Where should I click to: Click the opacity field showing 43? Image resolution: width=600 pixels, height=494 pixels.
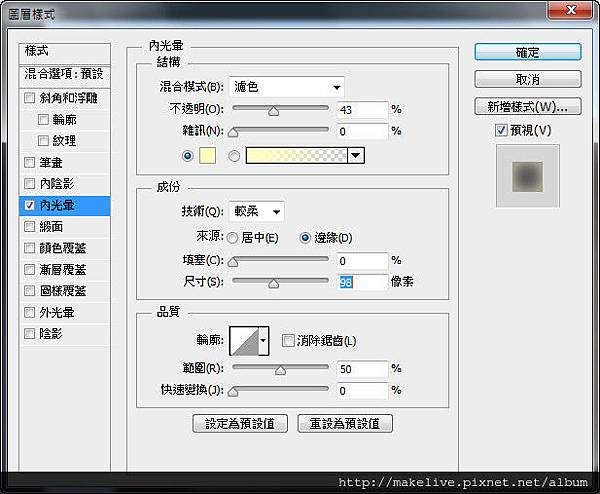[x=362, y=110]
